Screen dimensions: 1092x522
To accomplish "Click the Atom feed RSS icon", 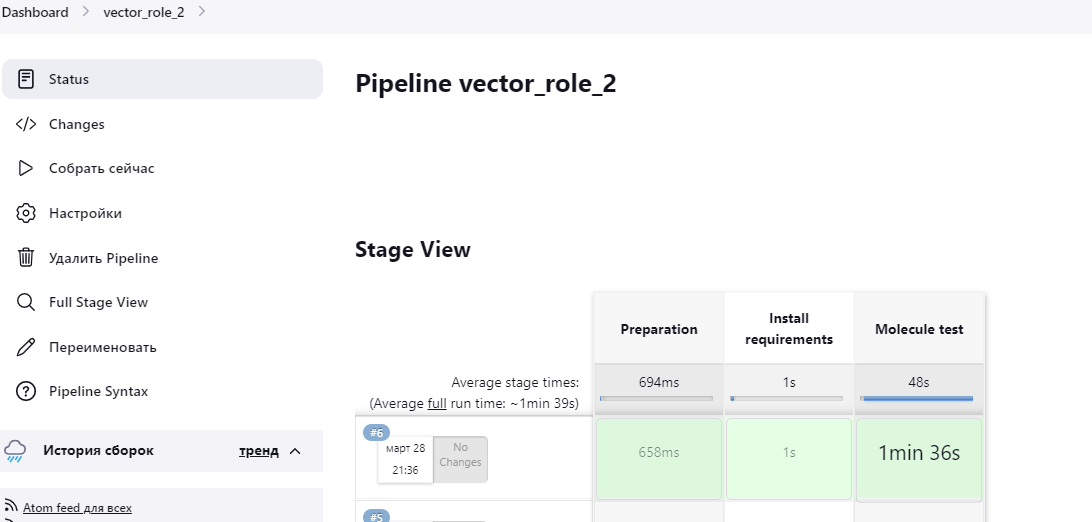I will pyautogui.click(x=11, y=507).
